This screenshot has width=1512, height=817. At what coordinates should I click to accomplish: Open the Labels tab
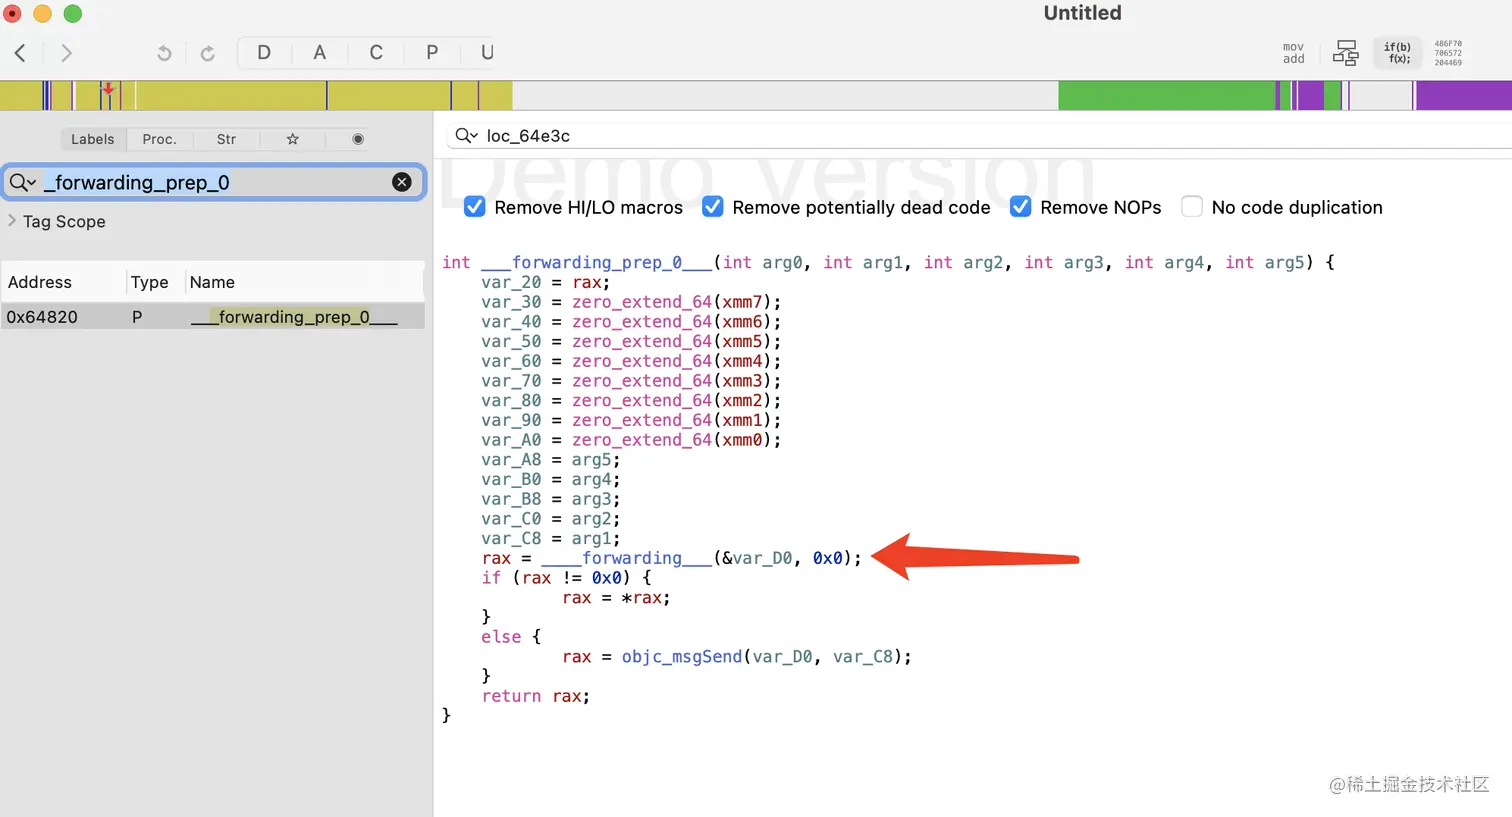point(92,139)
